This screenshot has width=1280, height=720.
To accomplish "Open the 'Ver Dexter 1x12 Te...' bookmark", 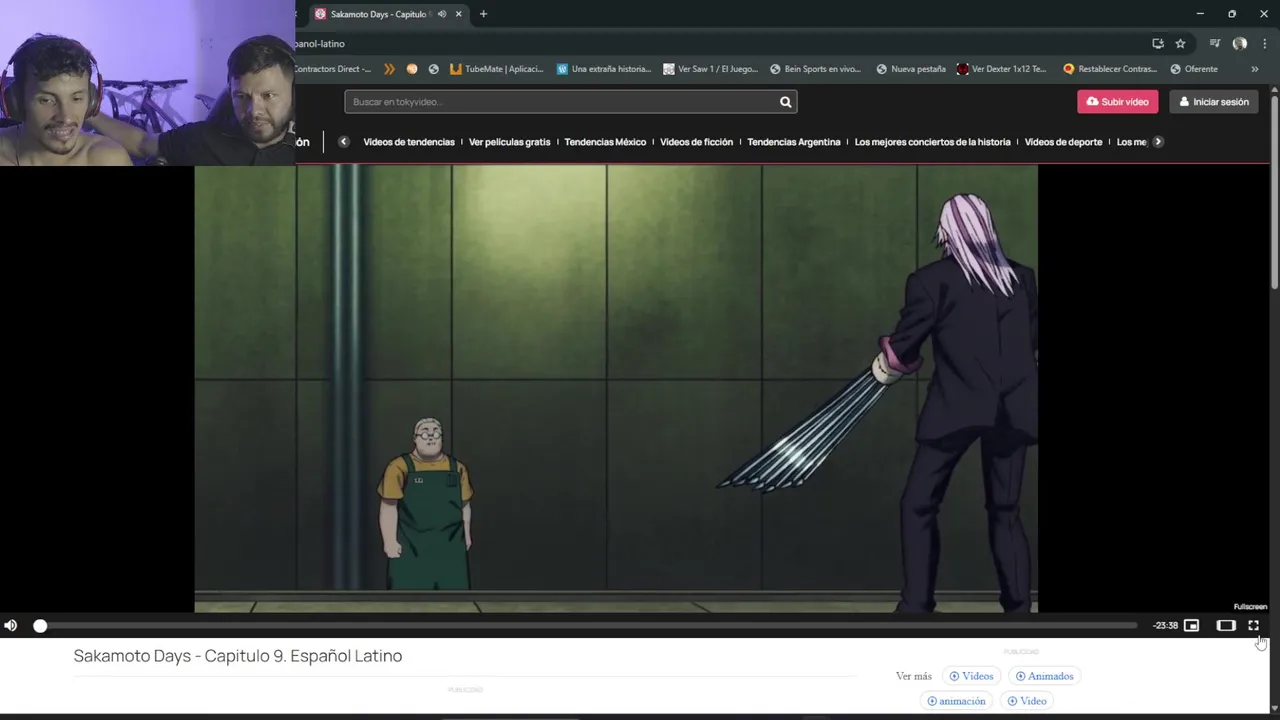I will tap(1002, 69).
